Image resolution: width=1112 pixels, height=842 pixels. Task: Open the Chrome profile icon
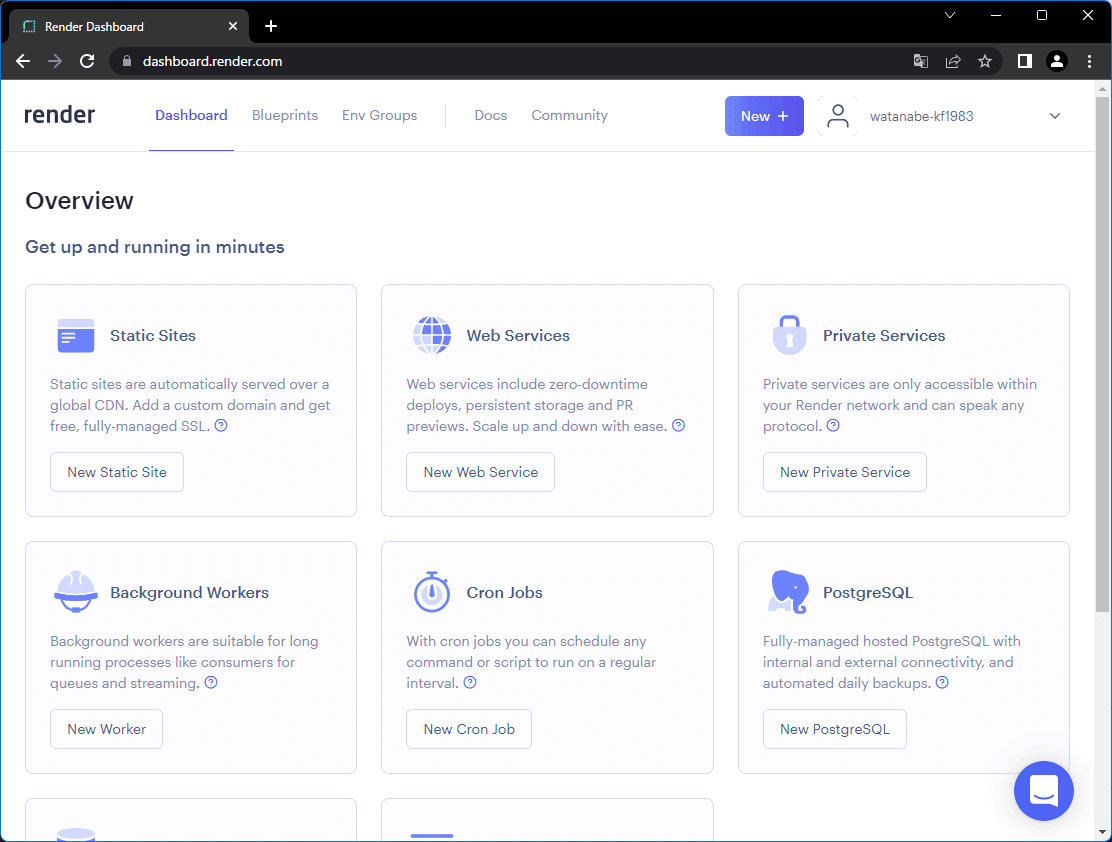pos(1057,61)
